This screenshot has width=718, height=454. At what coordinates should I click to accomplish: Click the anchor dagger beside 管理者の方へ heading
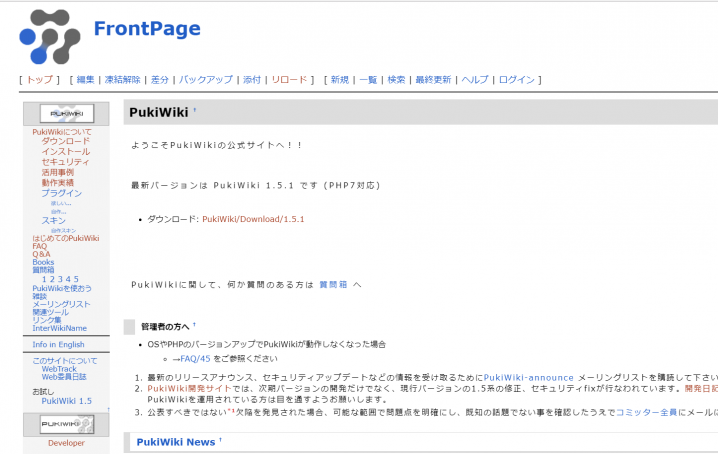[x=194, y=324]
